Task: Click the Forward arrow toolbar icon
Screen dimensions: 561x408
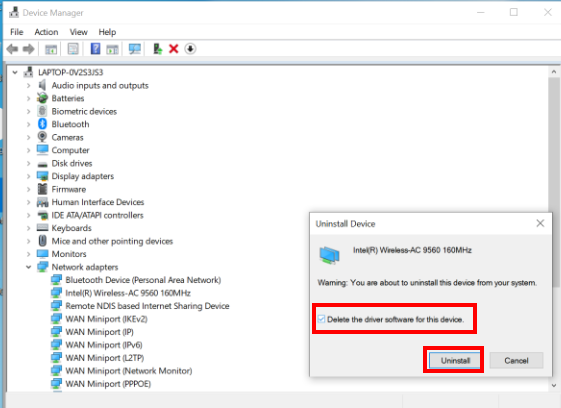Action: point(29,49)
